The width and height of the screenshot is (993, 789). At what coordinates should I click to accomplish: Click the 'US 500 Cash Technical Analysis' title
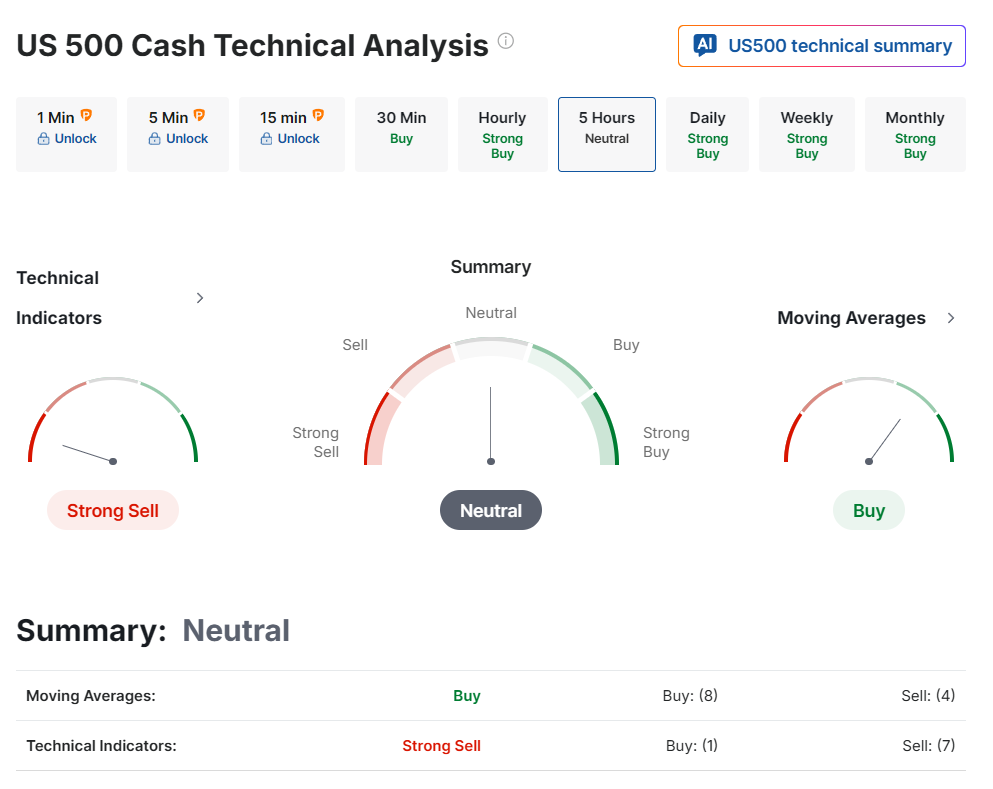coord(252,46)
